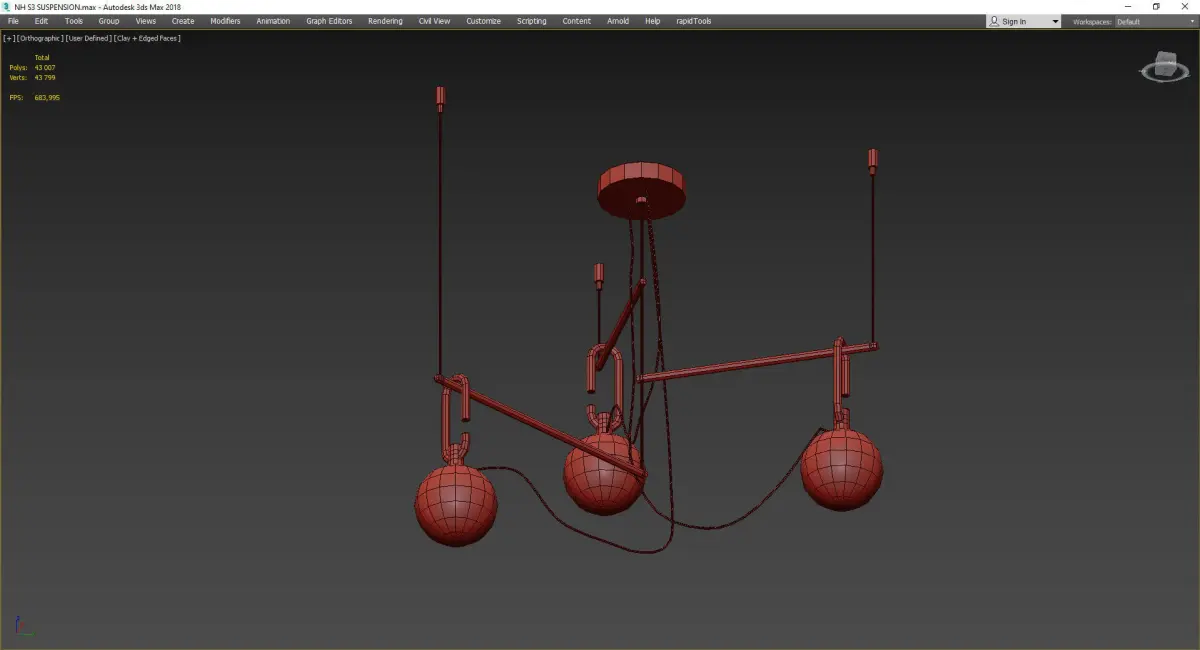Click the User Defined shading label

point(88,38)
